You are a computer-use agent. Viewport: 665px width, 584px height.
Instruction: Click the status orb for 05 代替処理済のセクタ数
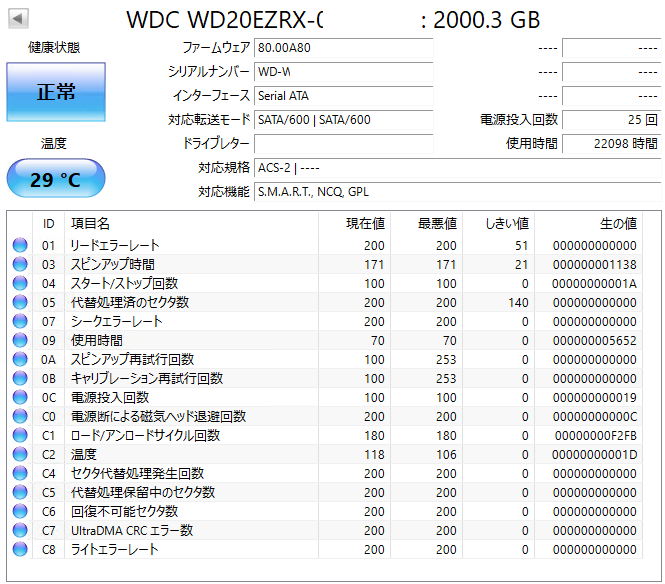[x=20, y=302]
